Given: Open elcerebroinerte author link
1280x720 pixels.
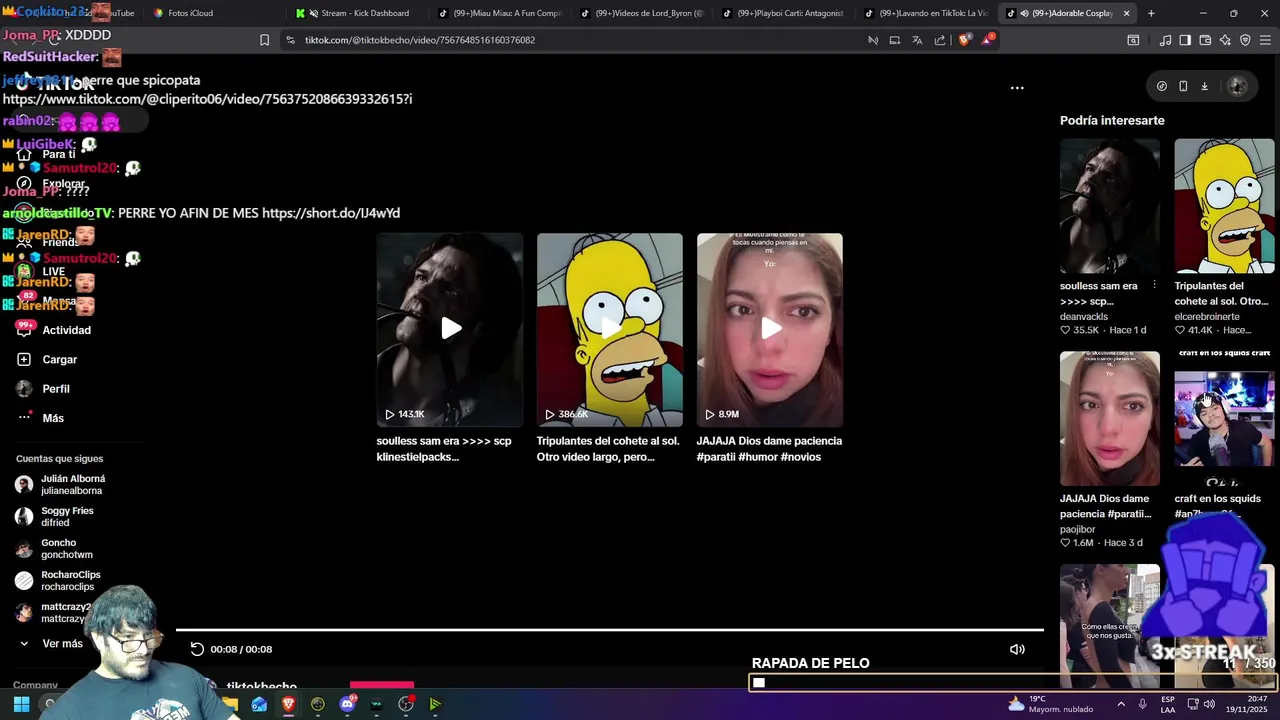Looking at the screenshot, I should [x=1206, y=316].
